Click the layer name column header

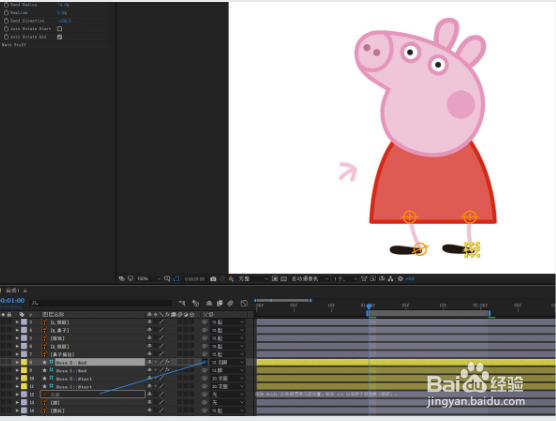click(53, 314)
